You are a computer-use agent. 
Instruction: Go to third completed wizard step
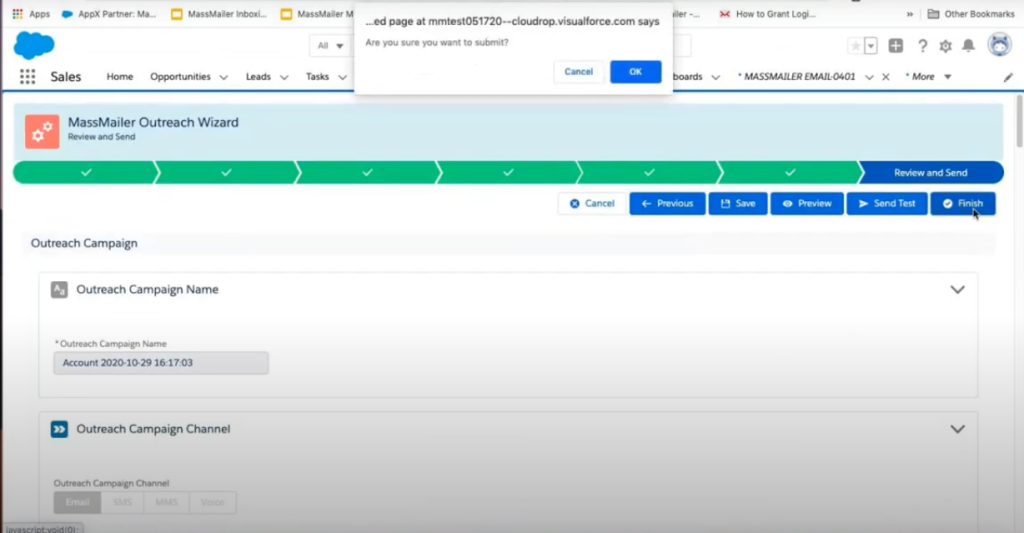(x=368, y=172)
